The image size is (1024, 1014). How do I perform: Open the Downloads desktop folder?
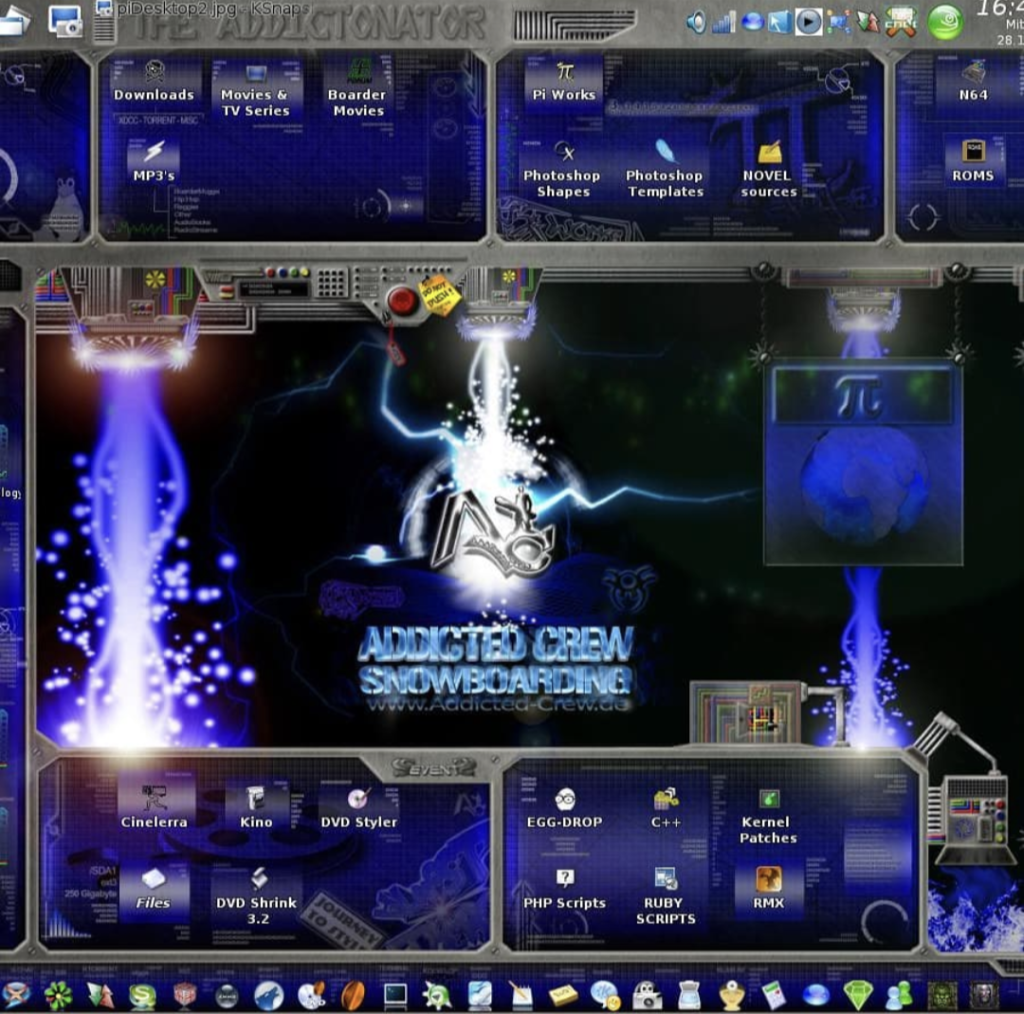coord(154,82)
